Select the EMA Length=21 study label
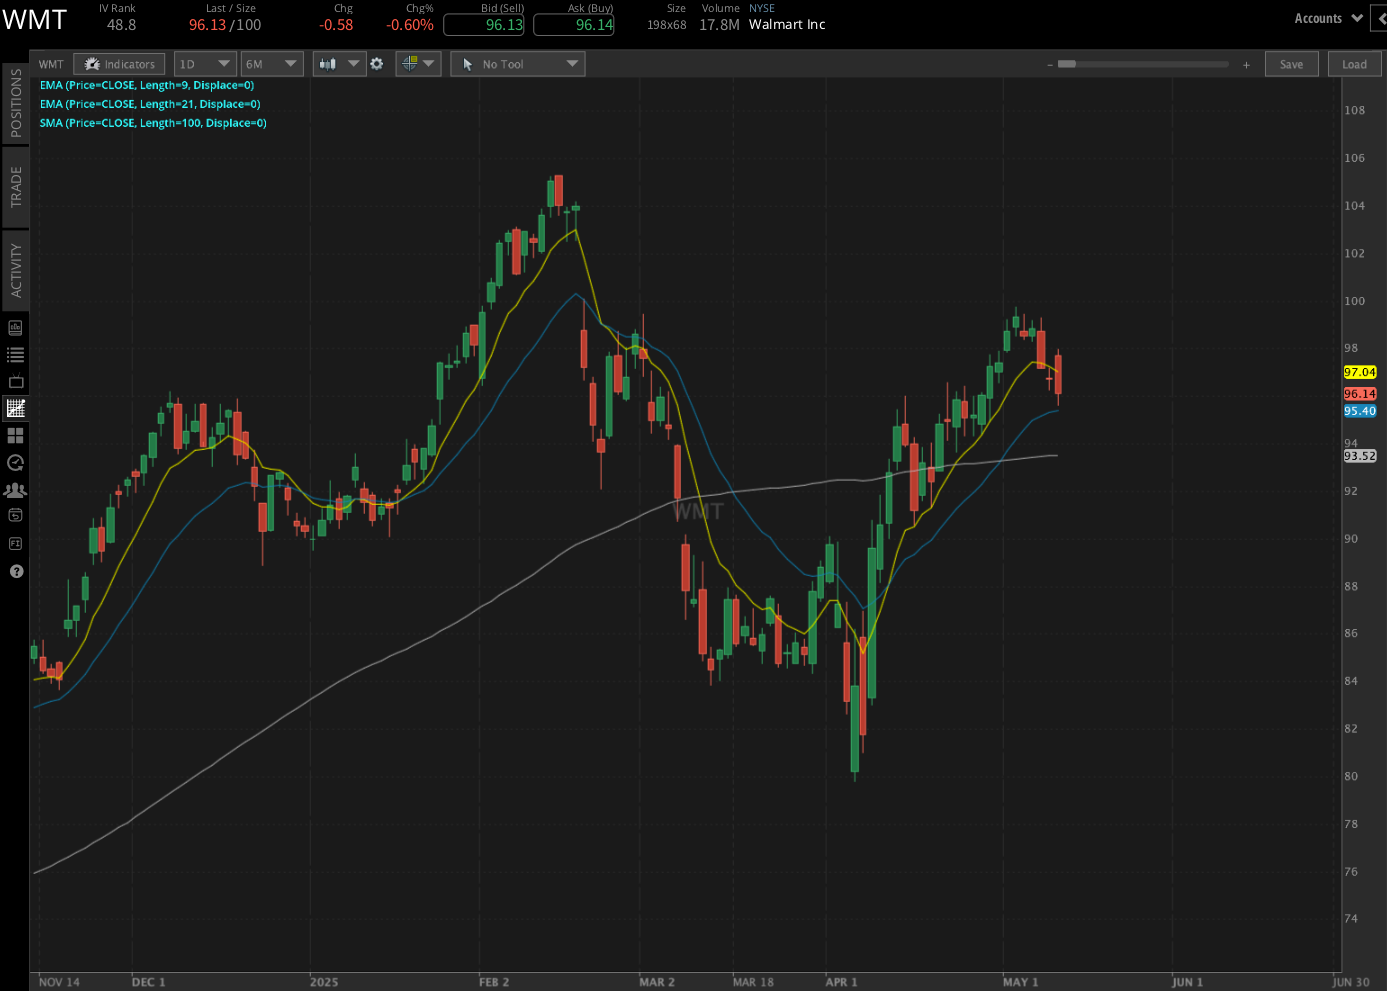The width and height of the screenshot is (1387, 991). click(x=150, y=104)
